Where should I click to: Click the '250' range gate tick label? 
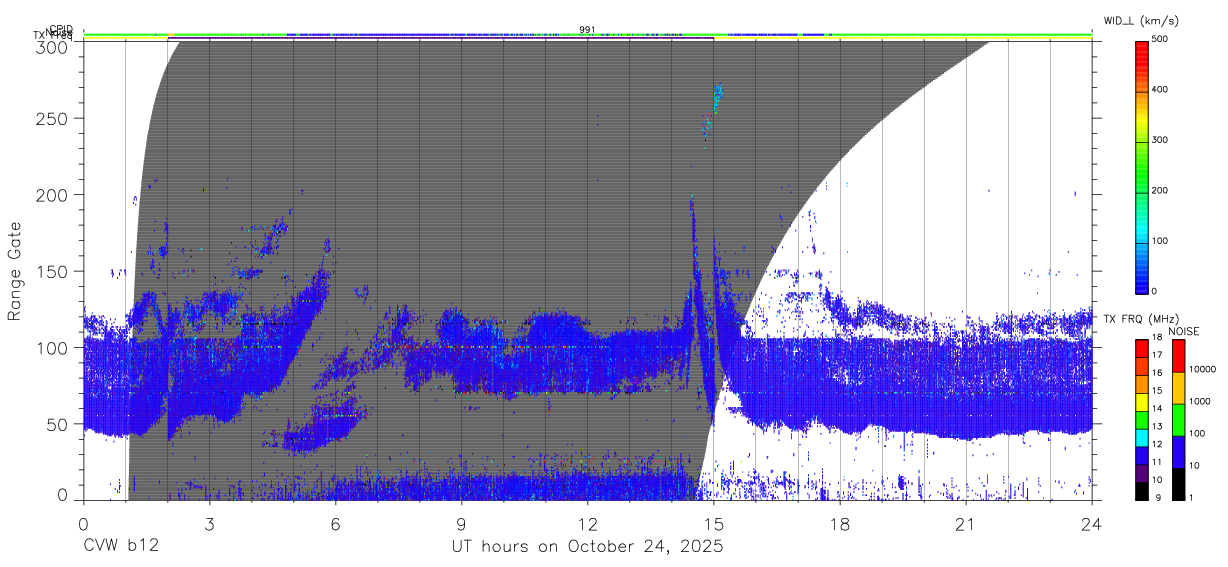click(x=54, y=118)
